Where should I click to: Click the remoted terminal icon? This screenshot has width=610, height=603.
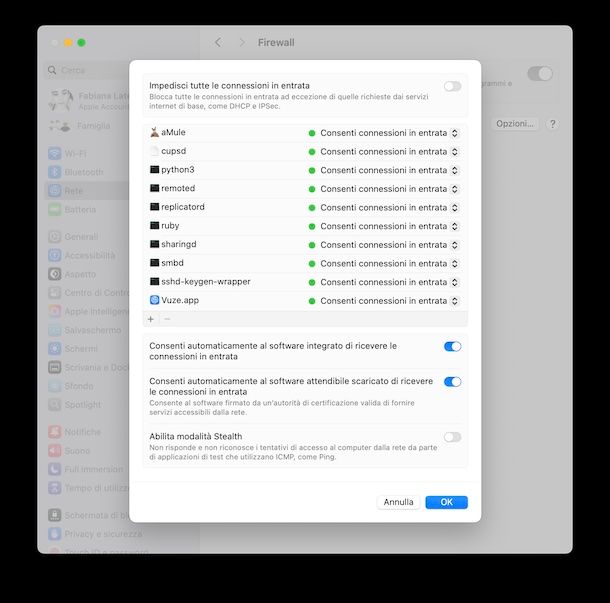coord(154,188)
